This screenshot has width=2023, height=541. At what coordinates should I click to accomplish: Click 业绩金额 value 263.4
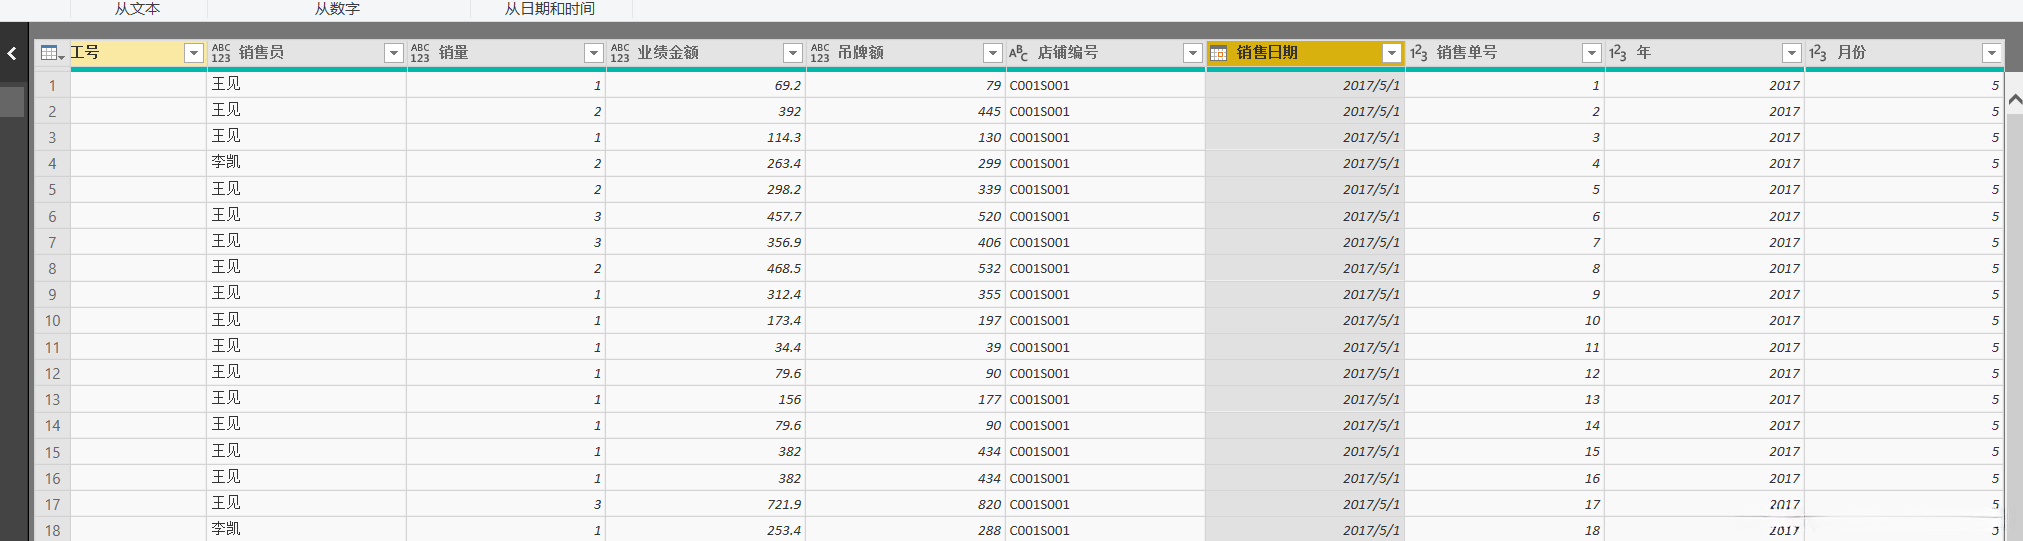pyautogui.click(x=706, y=163)
